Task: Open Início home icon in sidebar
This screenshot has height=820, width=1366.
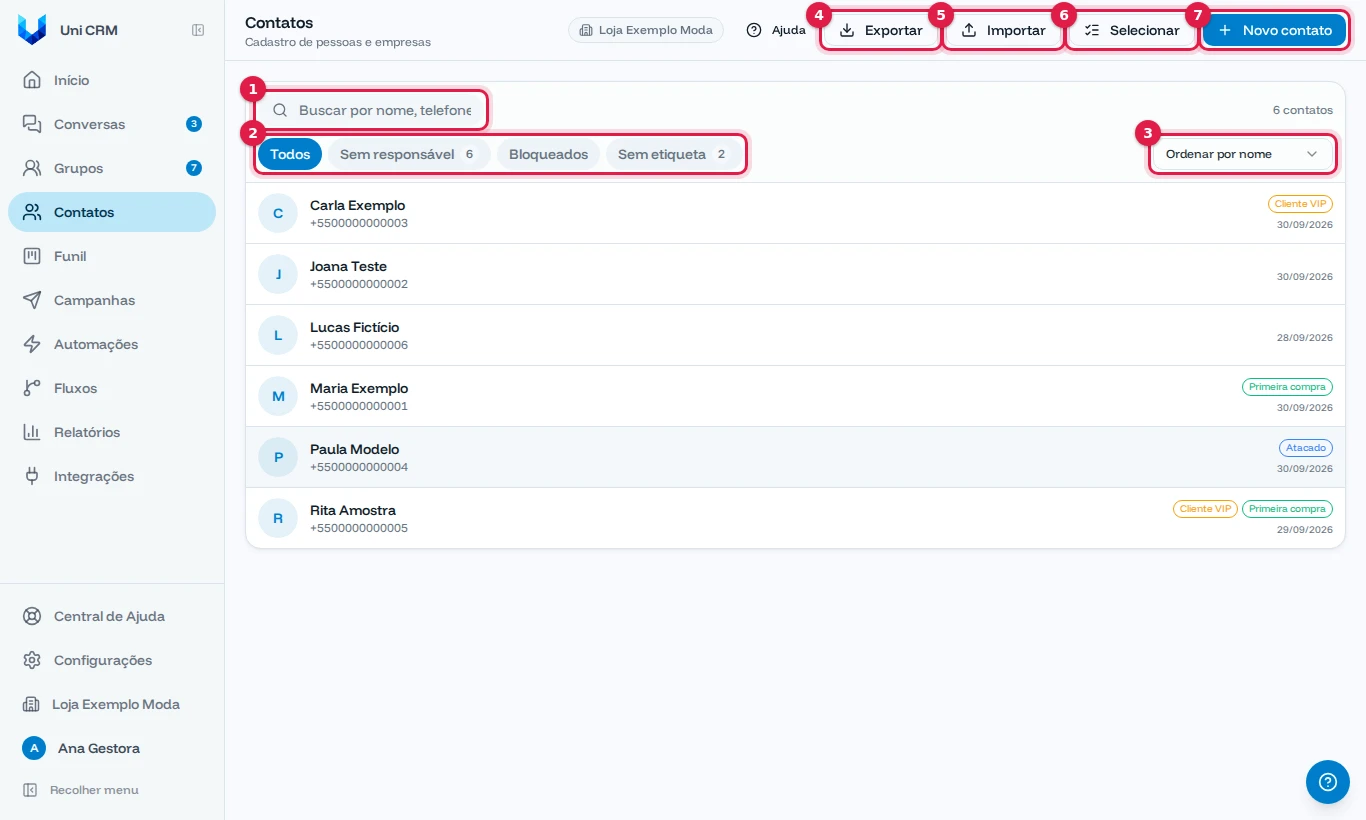Action: tap(32, 80)
